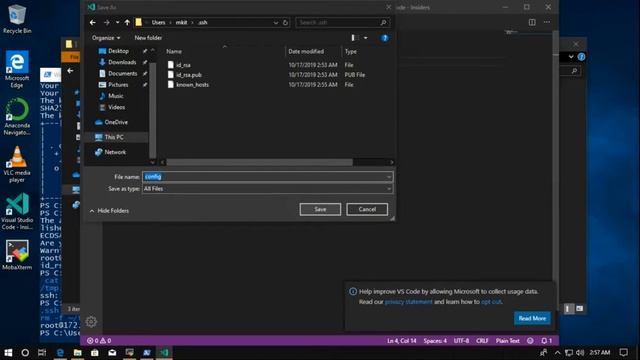Open VLC media player desktop icon
640x360 pixels.
(x=17, y=164)
